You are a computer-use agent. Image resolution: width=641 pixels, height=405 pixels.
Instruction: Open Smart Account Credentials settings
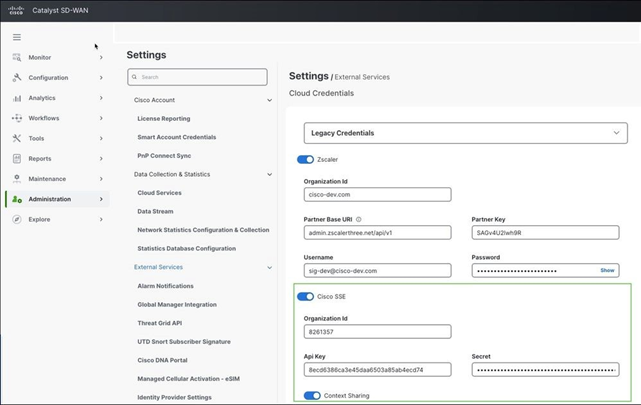click(x=177, y=137)
